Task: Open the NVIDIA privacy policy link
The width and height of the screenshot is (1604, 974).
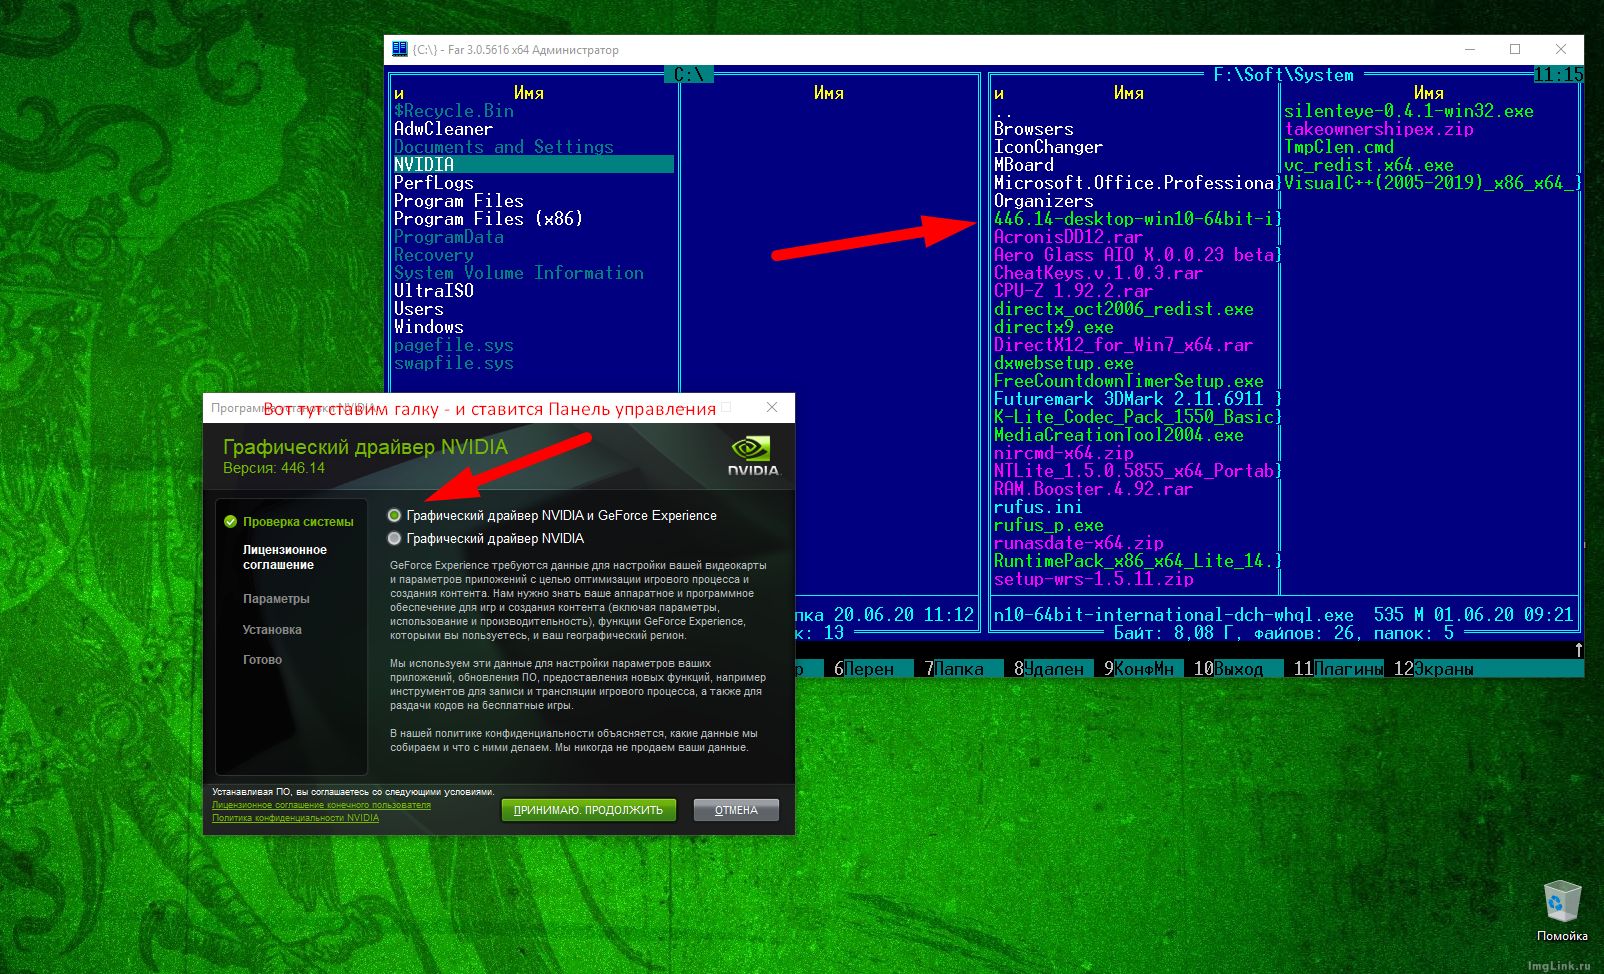Action: pyautogui.click(x=295, y=818)
